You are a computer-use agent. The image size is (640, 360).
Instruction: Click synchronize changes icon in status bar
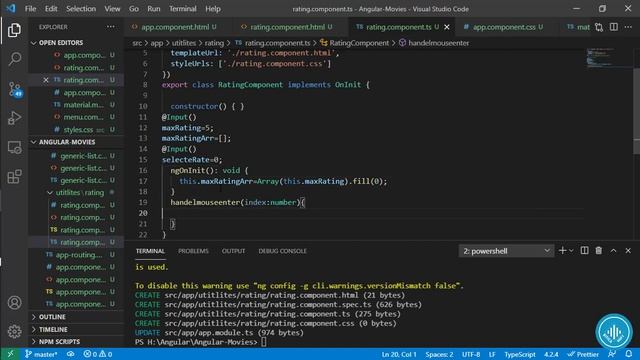click(71, 354)
